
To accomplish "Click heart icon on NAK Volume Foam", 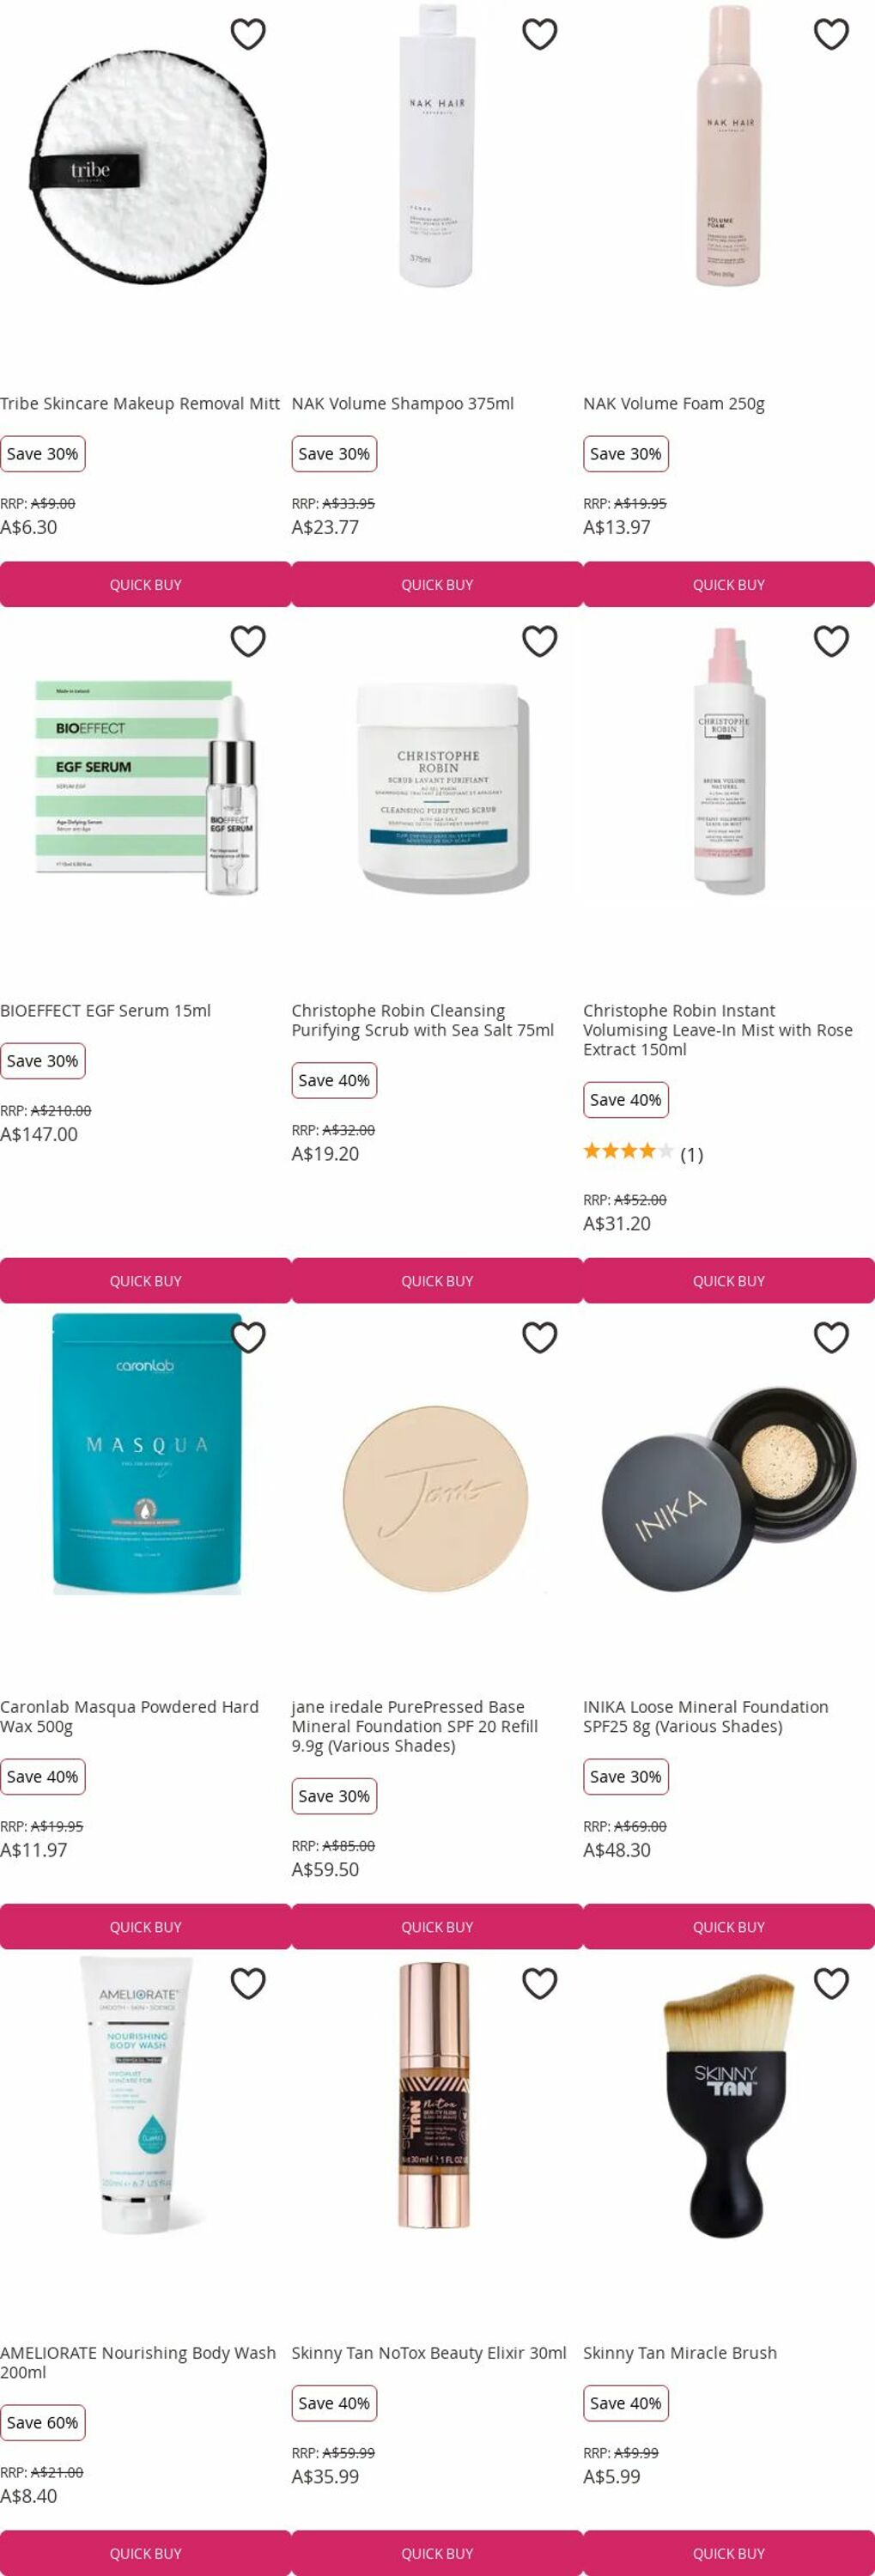I will click(831, 34).
